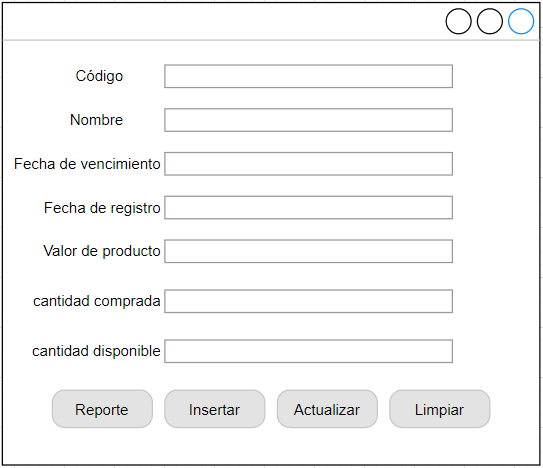The height and width of the screenshot is (468, 543).
Task: Open the Reporte button
Action: (x=102, y=409)
